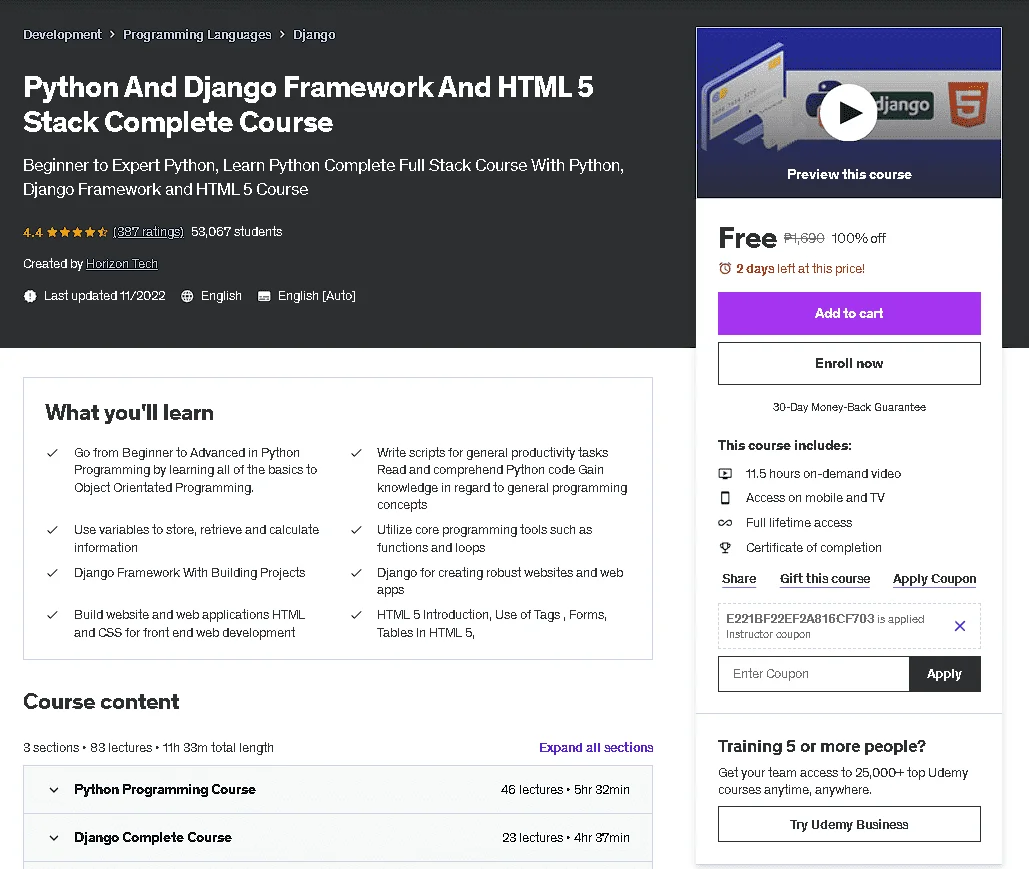Screen dimensions: 1029x869
Task: Go to Programming Languages breadcrumb
Action: point(197,35)
